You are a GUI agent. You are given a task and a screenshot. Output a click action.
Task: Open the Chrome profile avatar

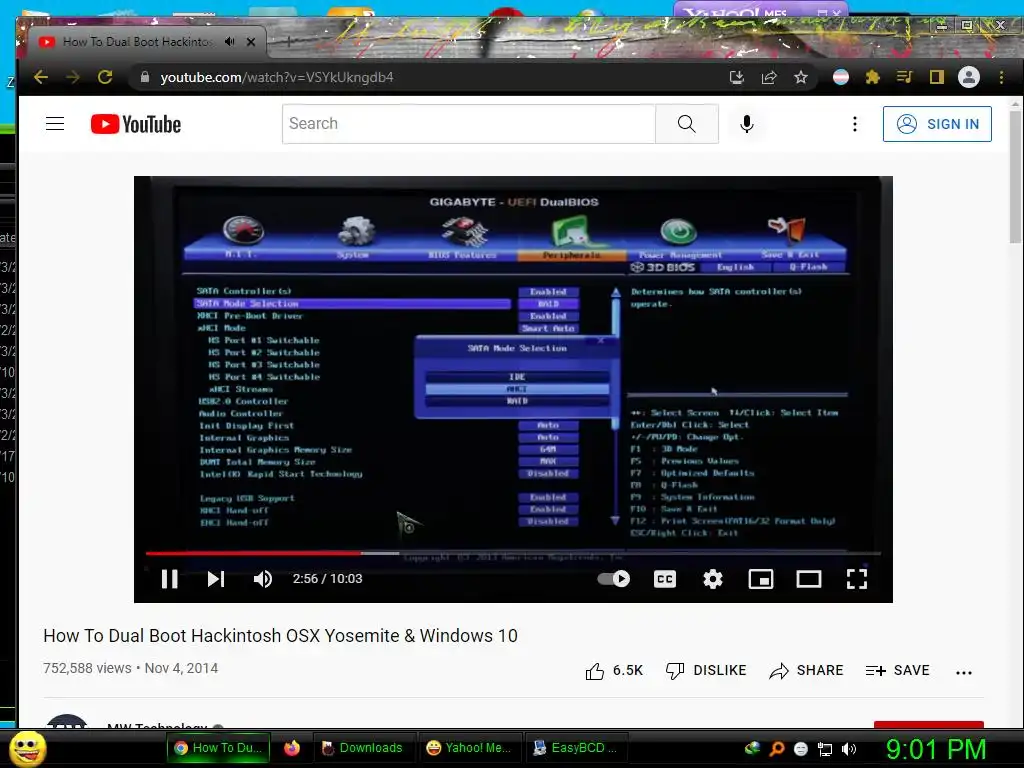968,77
